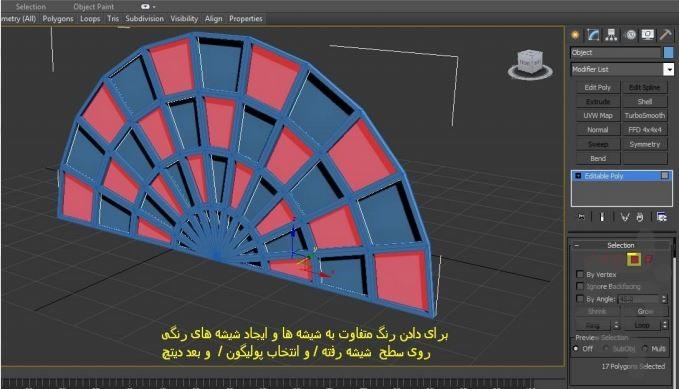Click the Make Unique icon

coord(624,217)
